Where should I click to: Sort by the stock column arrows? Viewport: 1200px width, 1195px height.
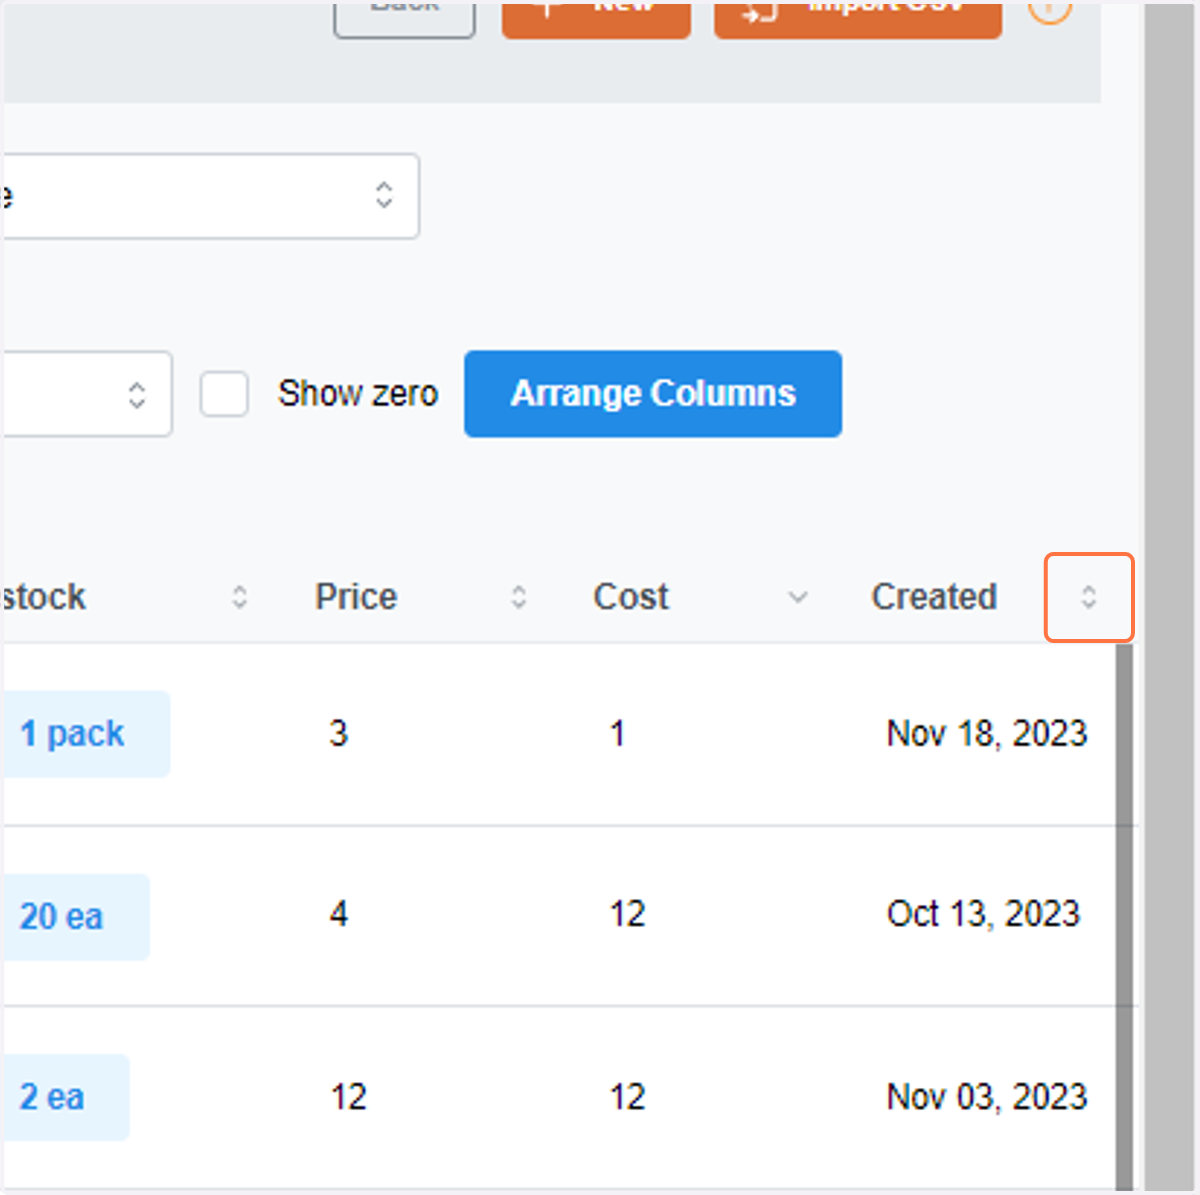pyautogui.click(x=240, y=597)
